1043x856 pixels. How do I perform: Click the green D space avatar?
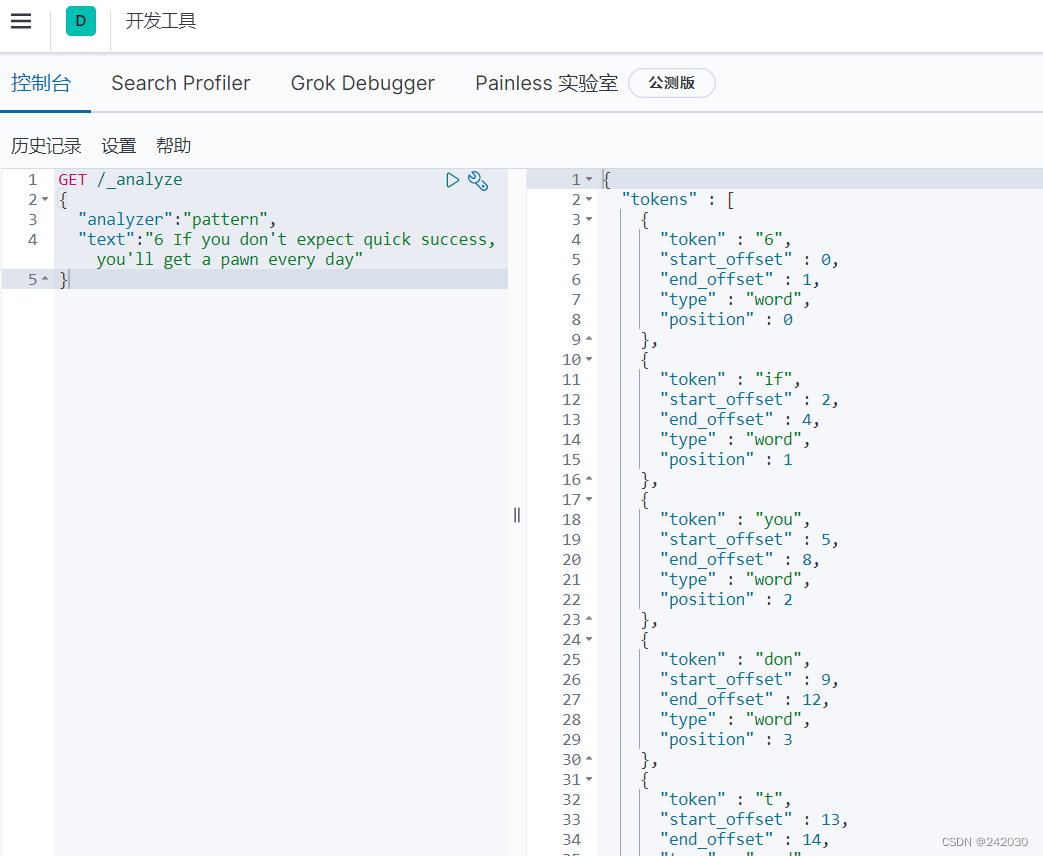[x=80, y=21]
